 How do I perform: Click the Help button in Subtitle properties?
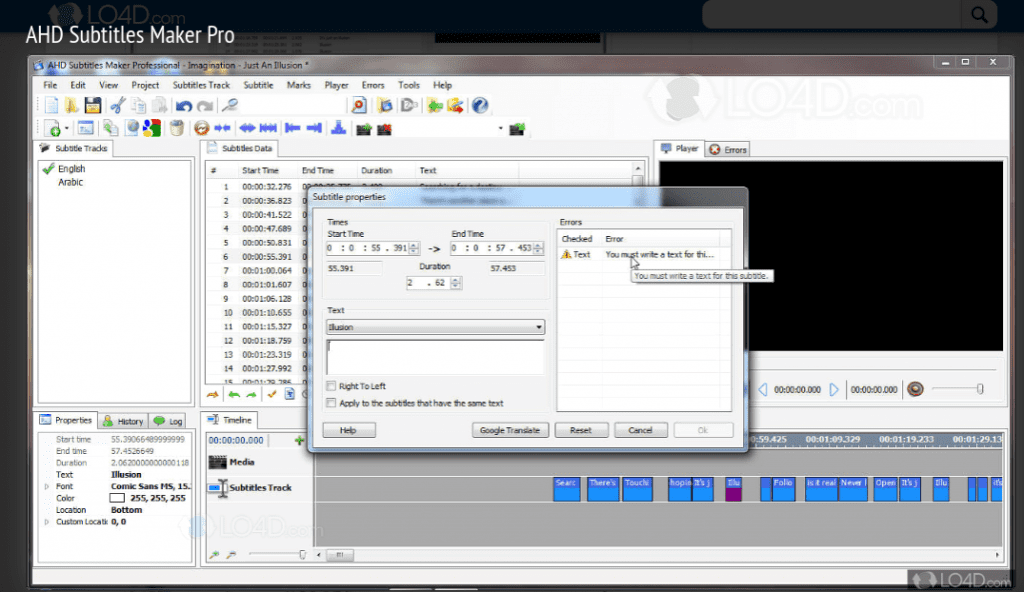click(348, 430)
